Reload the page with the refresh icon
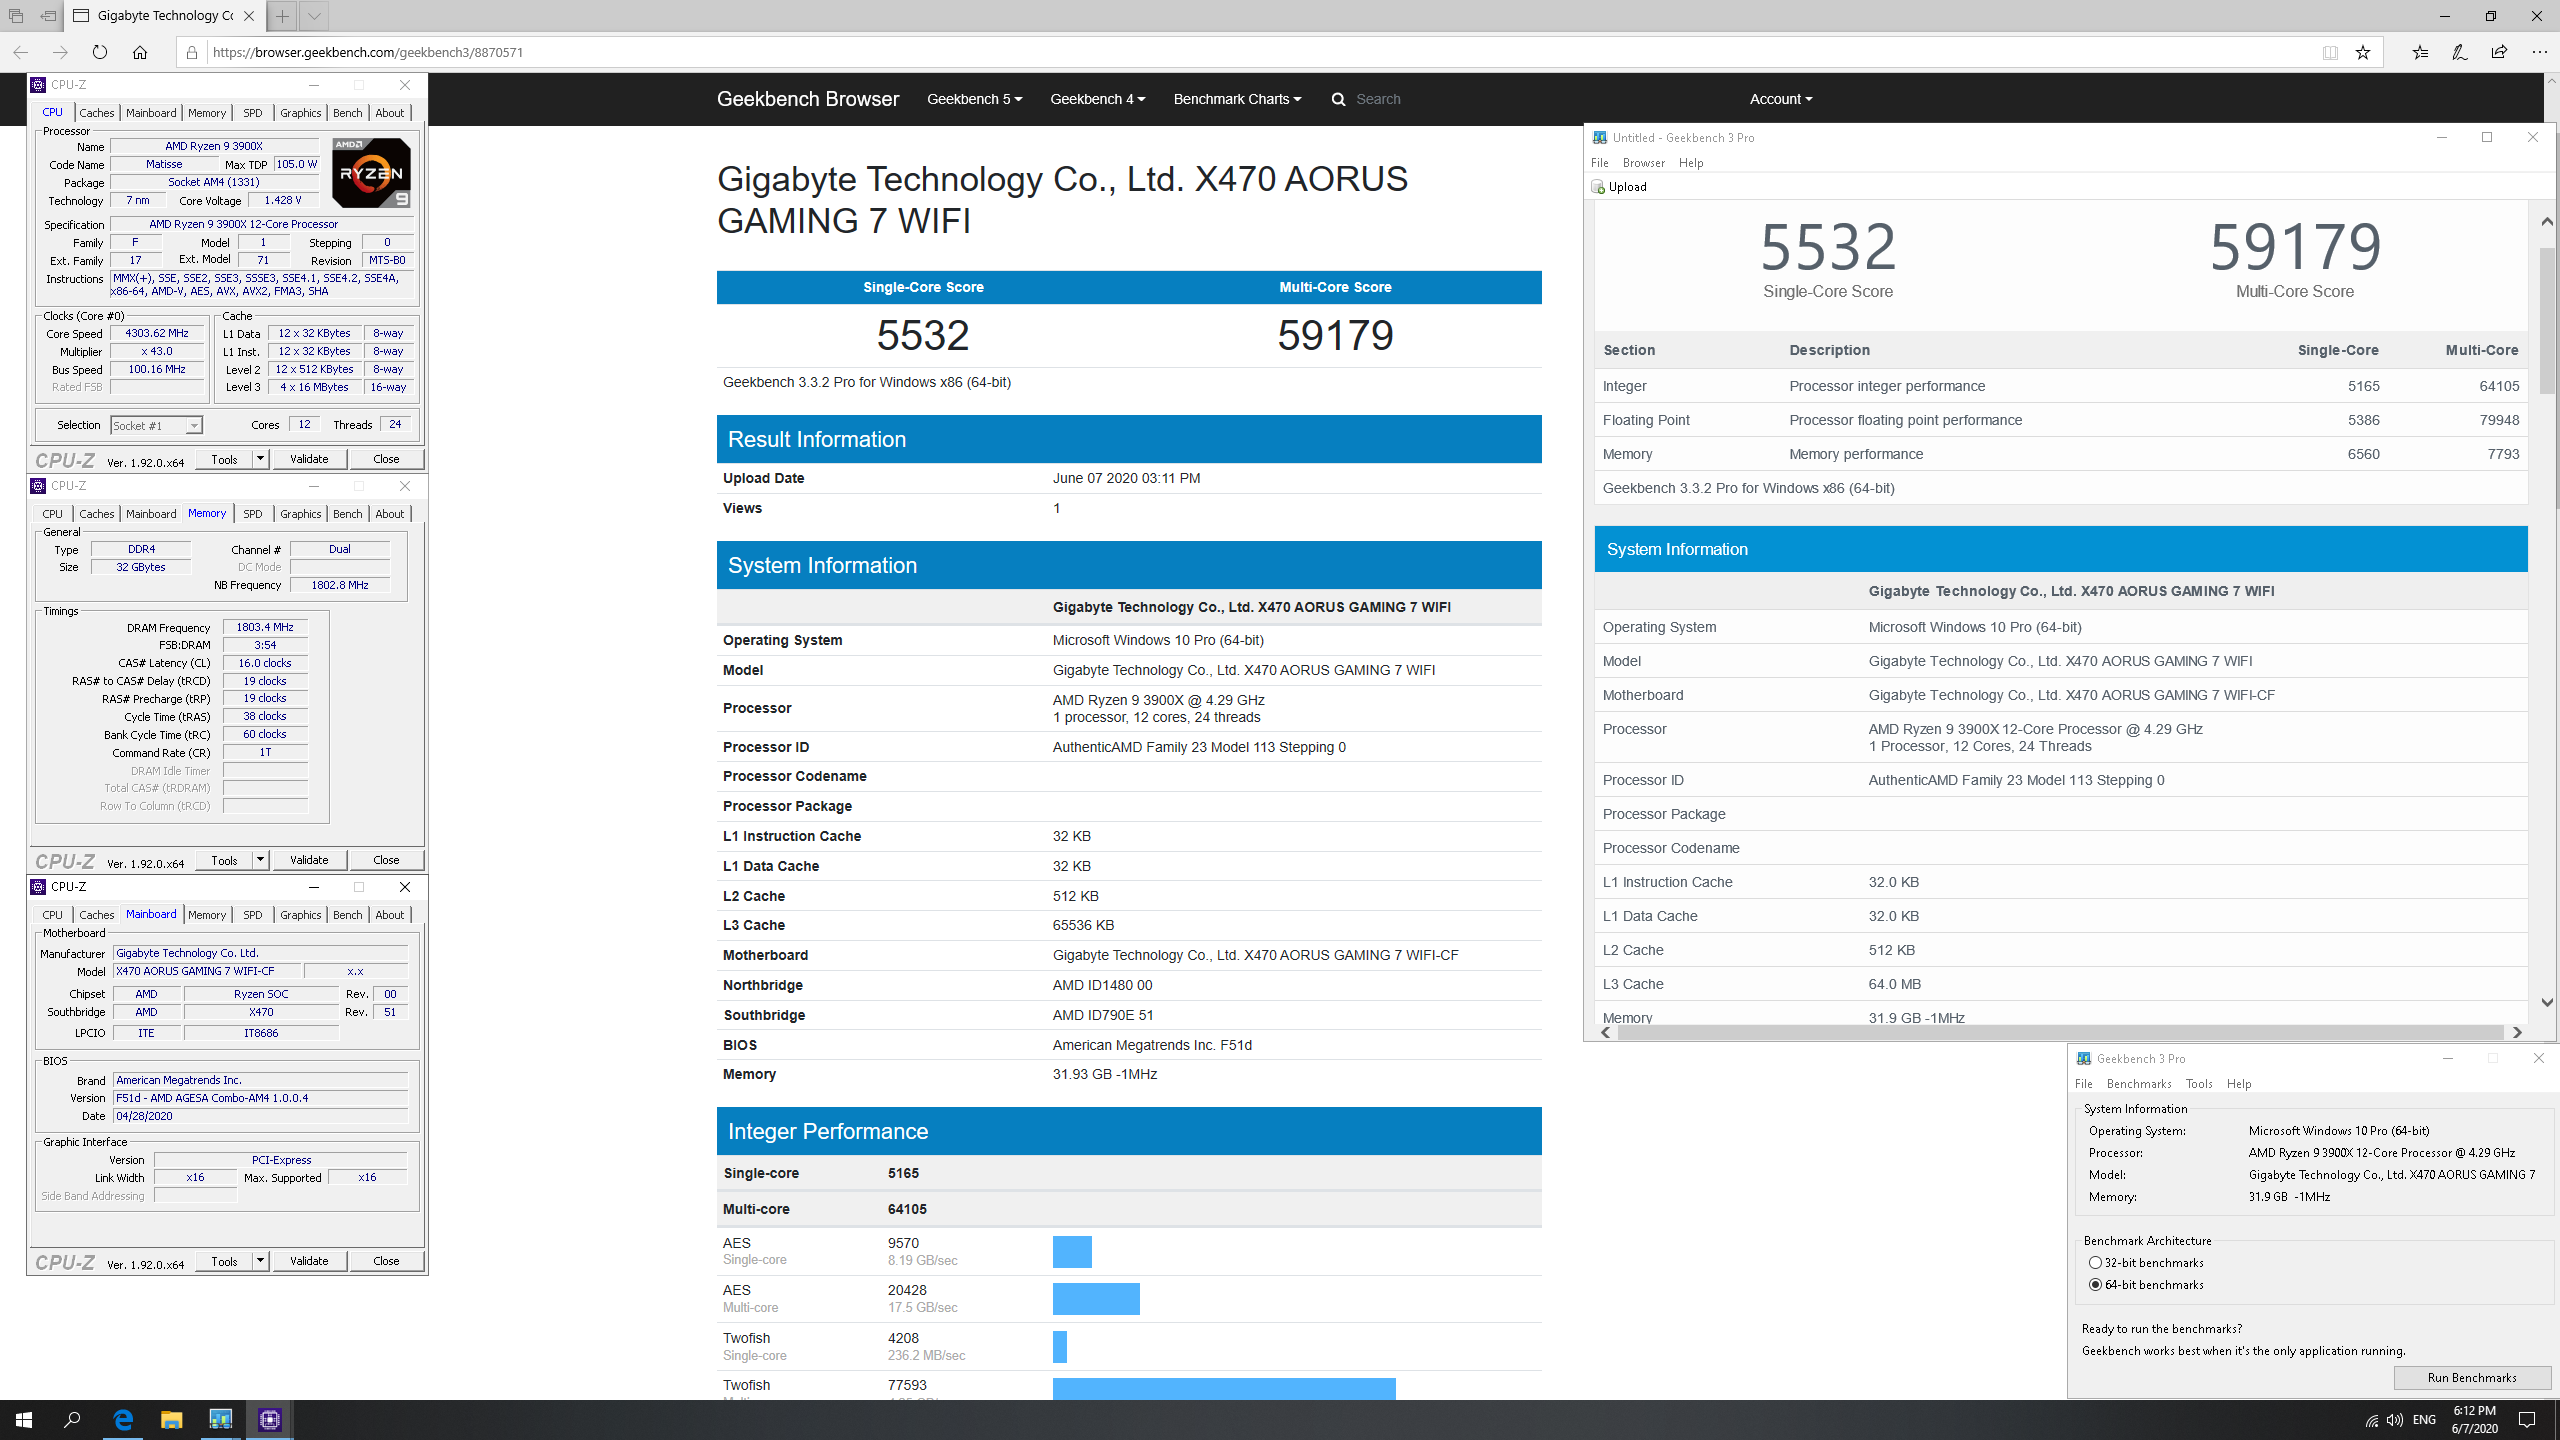The width and height of the screenshot is (2560, 1440). click(x=99, y=52)
